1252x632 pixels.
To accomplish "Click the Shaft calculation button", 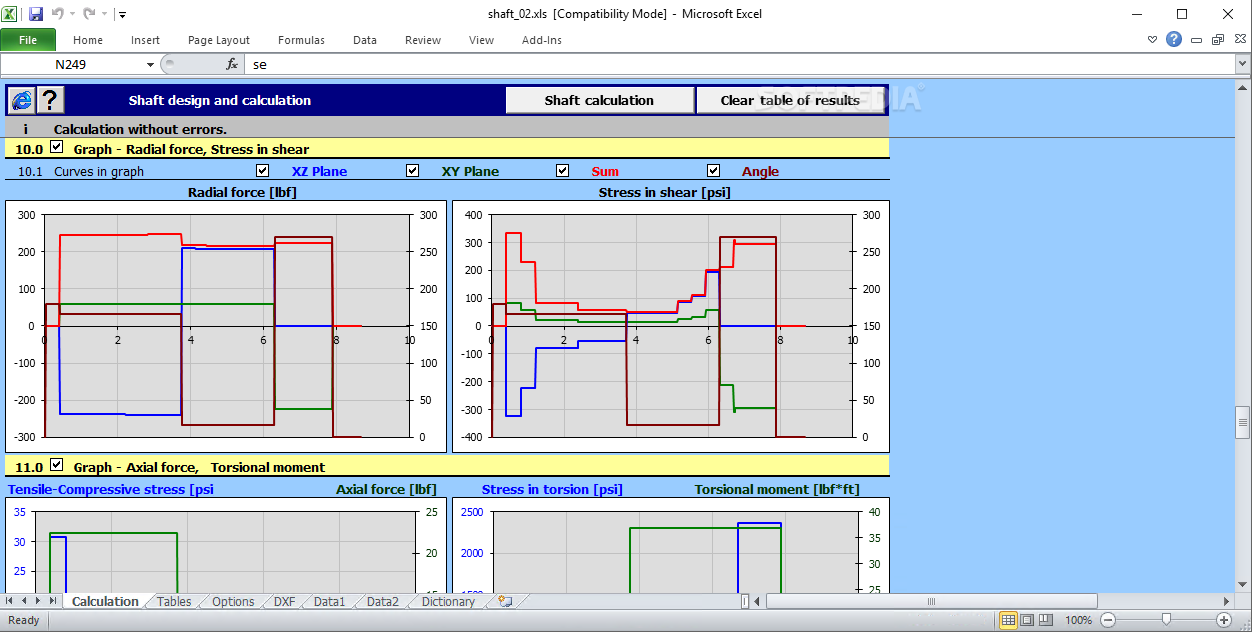I will click(x=599, y=100).
